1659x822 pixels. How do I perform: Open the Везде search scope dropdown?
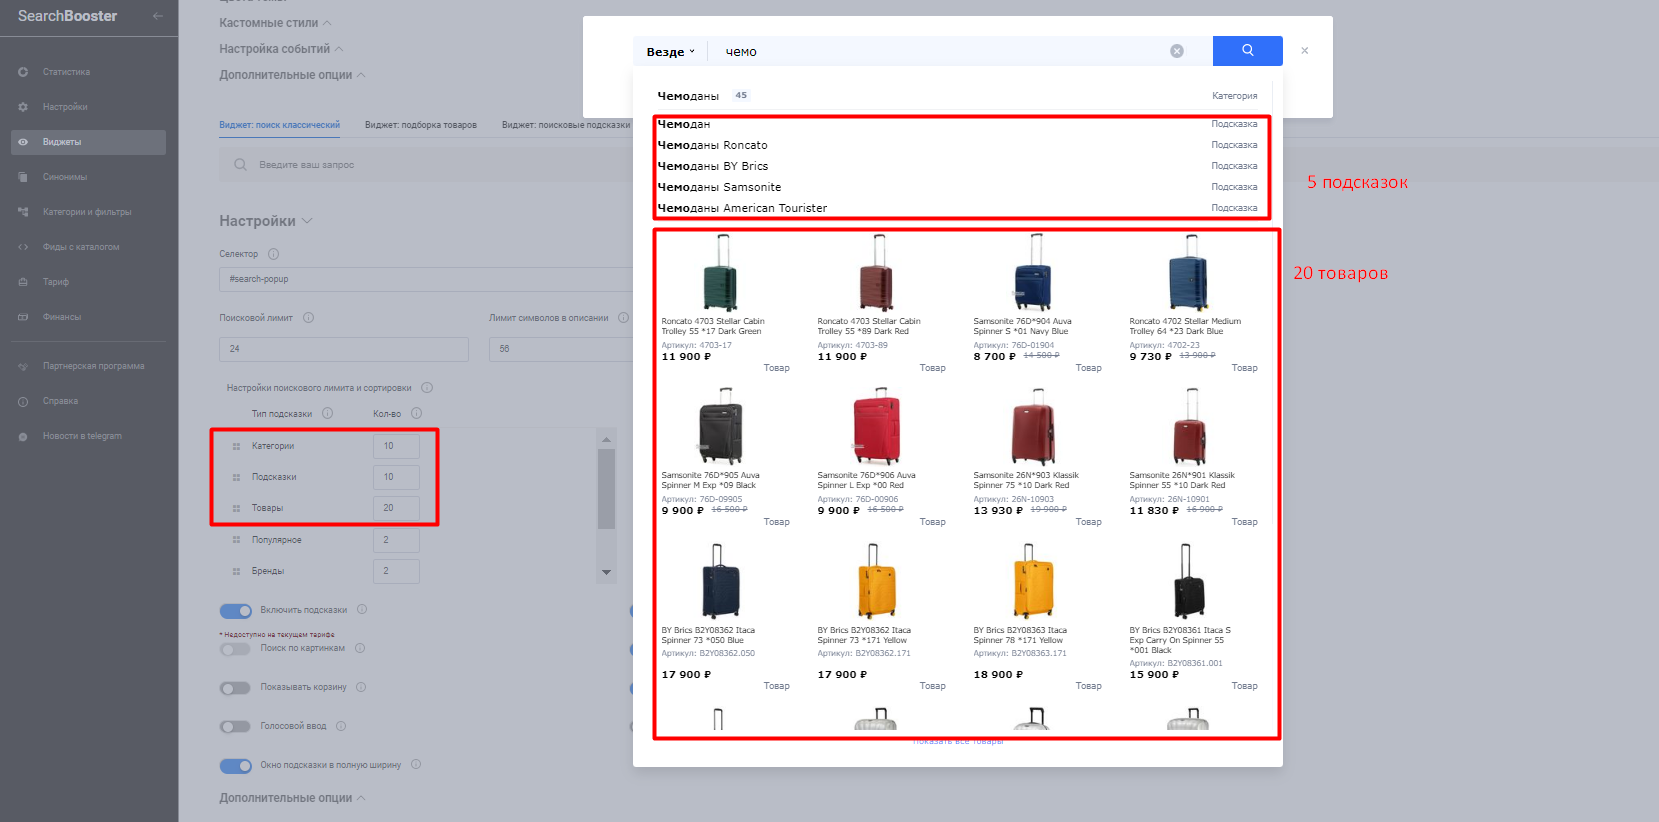click(670, 52)
